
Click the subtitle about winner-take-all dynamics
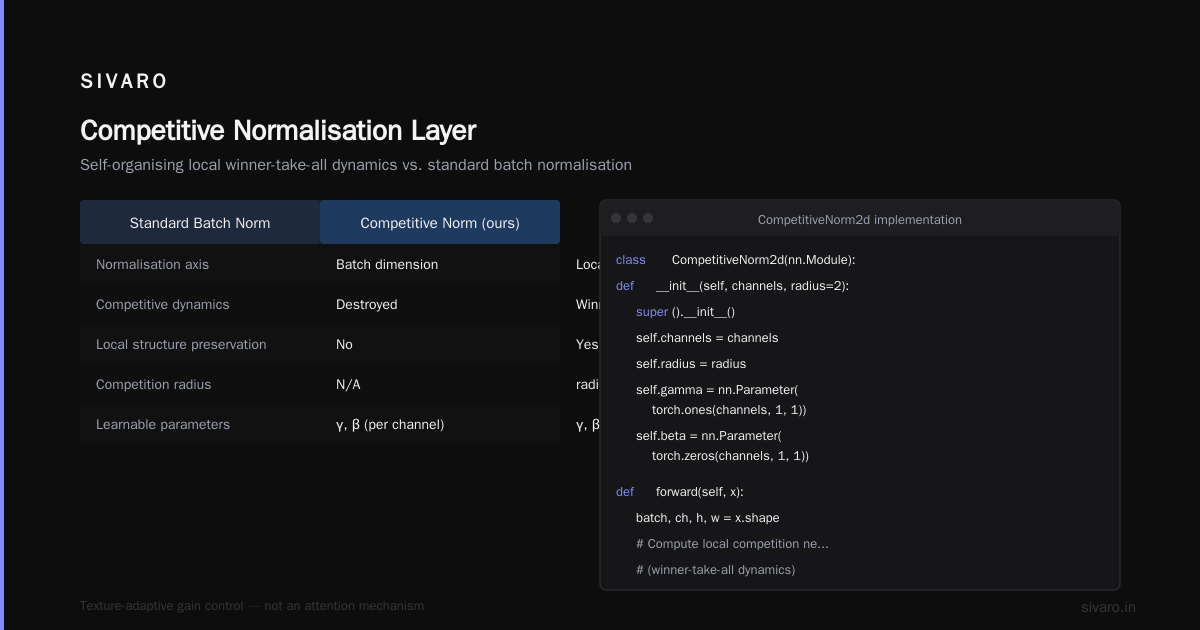pos(356,165)
